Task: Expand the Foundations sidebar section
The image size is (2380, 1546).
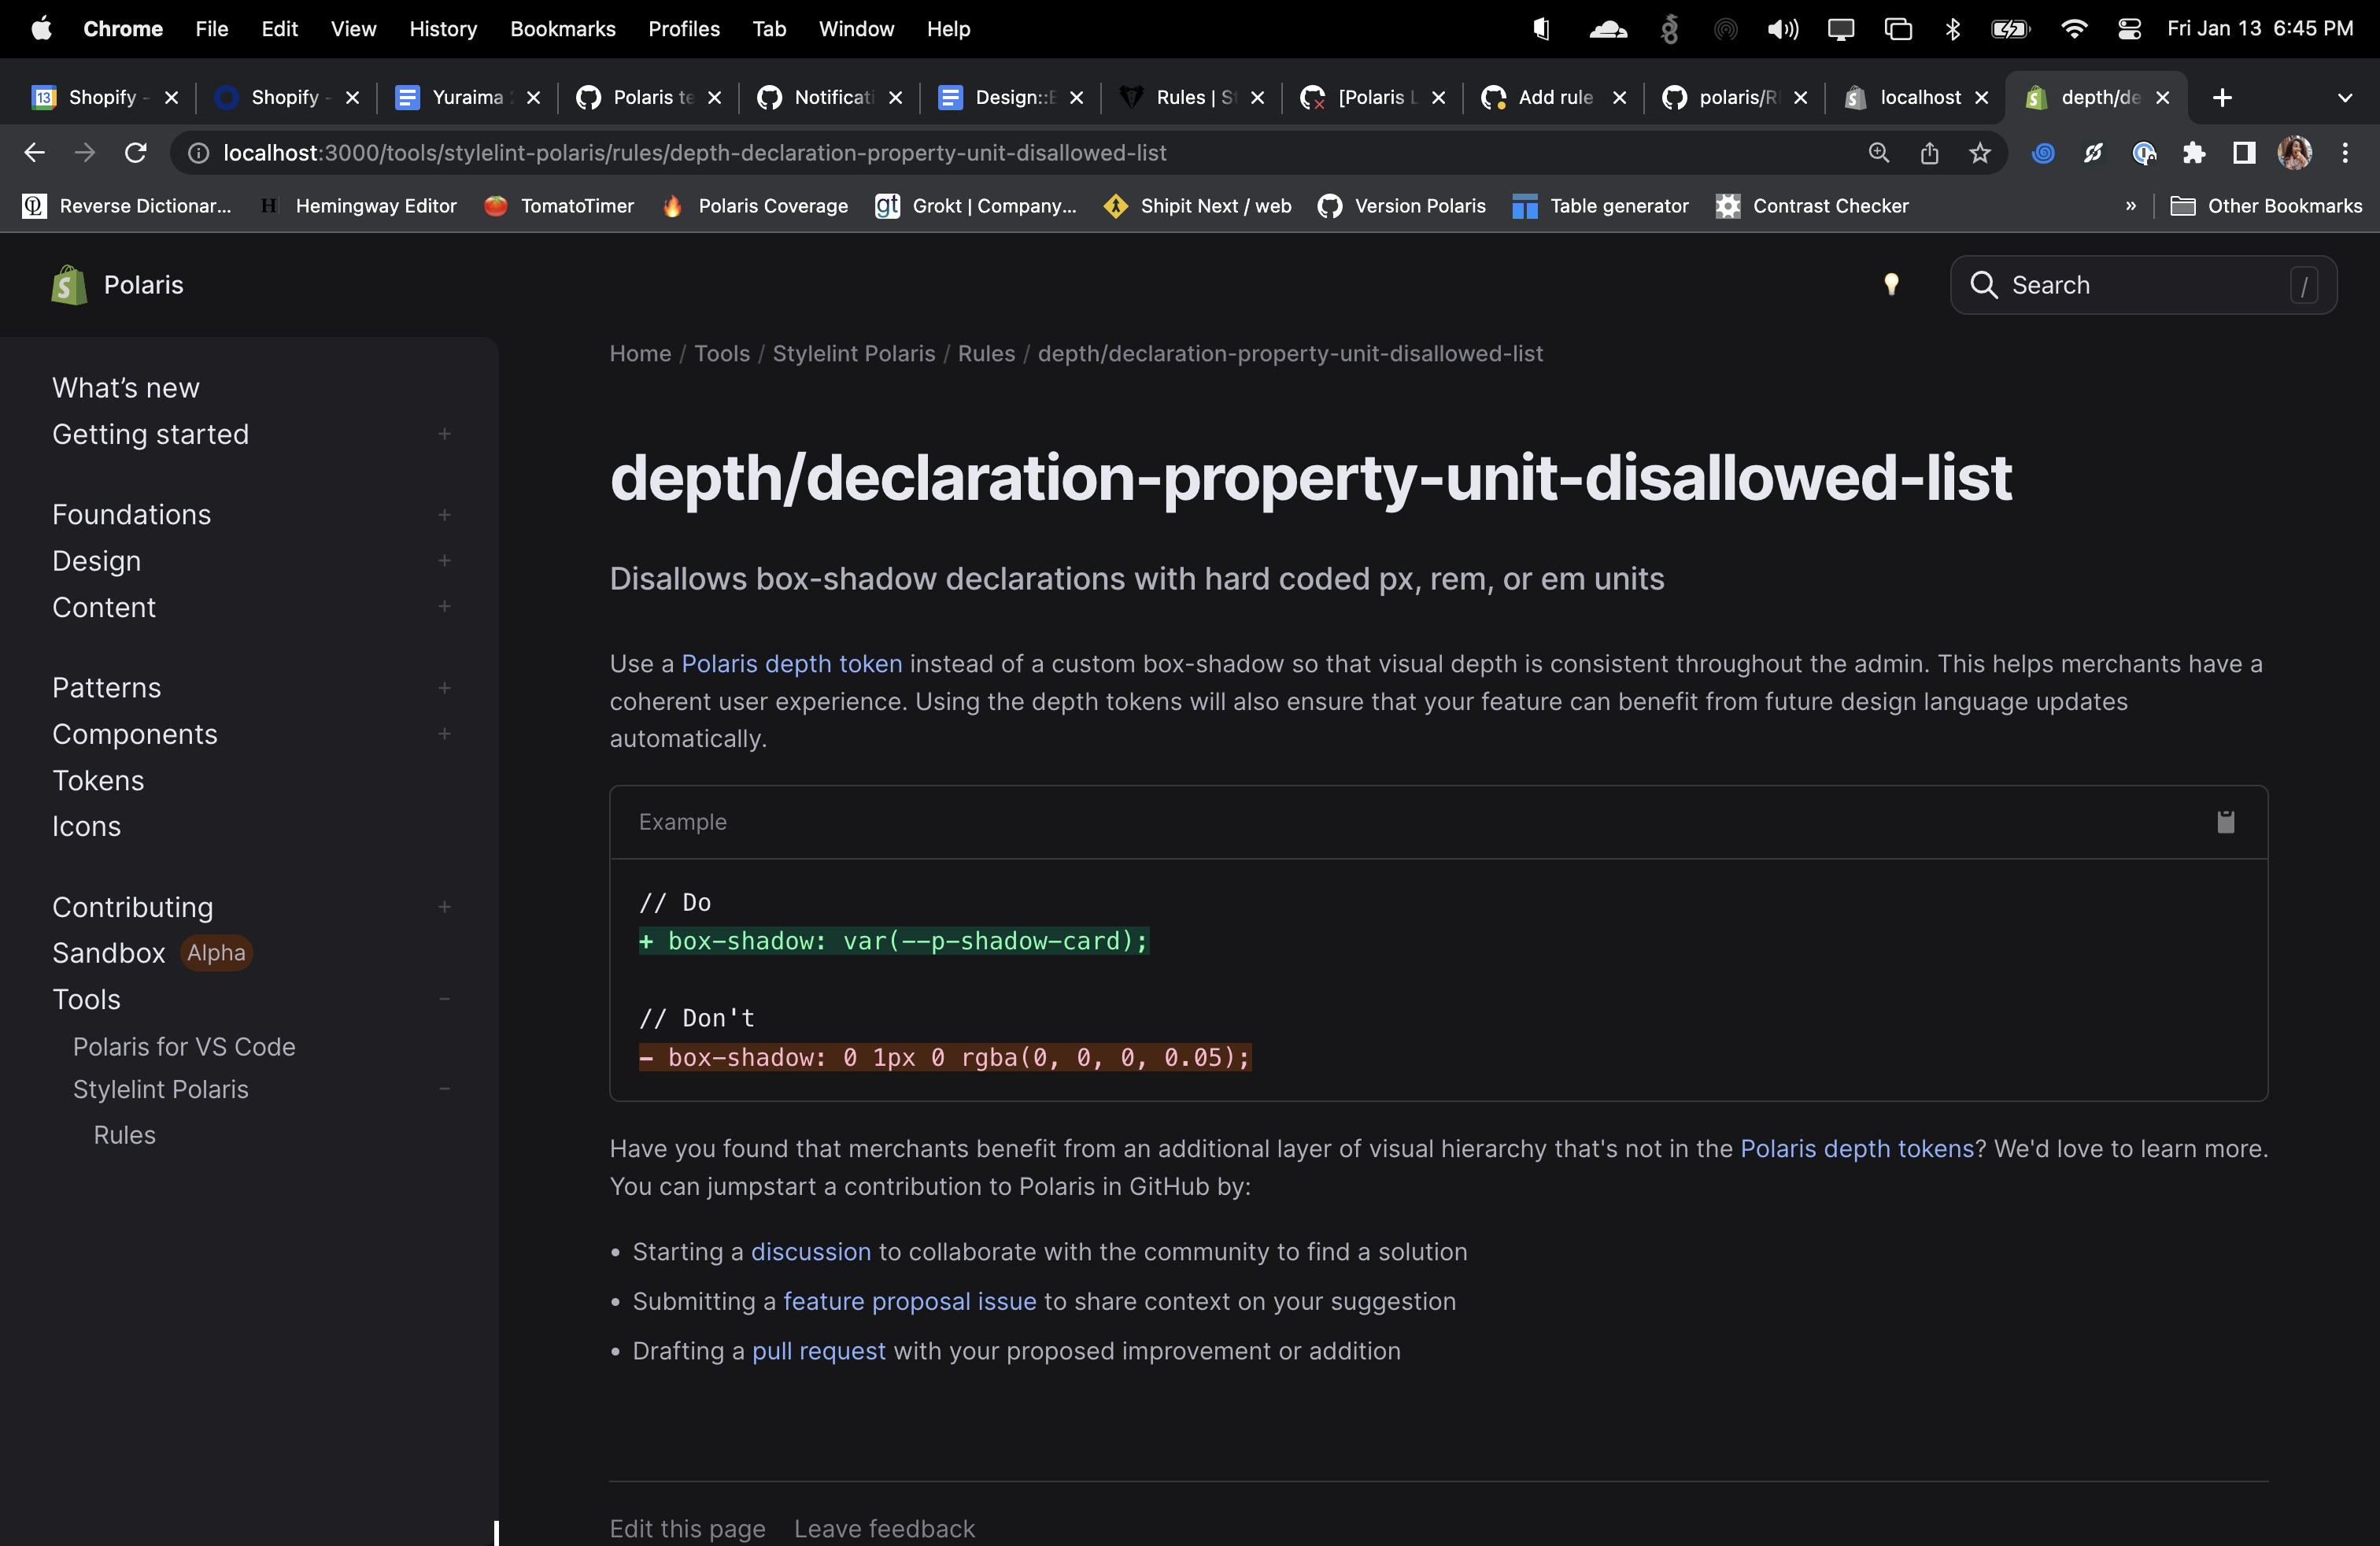Action: [444, 515]
